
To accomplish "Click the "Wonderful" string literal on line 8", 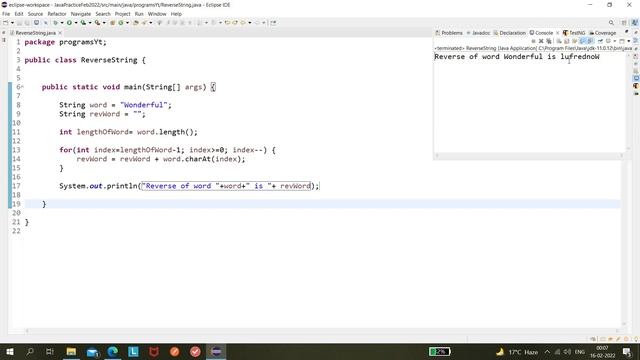I will click(x=144, y=105).
